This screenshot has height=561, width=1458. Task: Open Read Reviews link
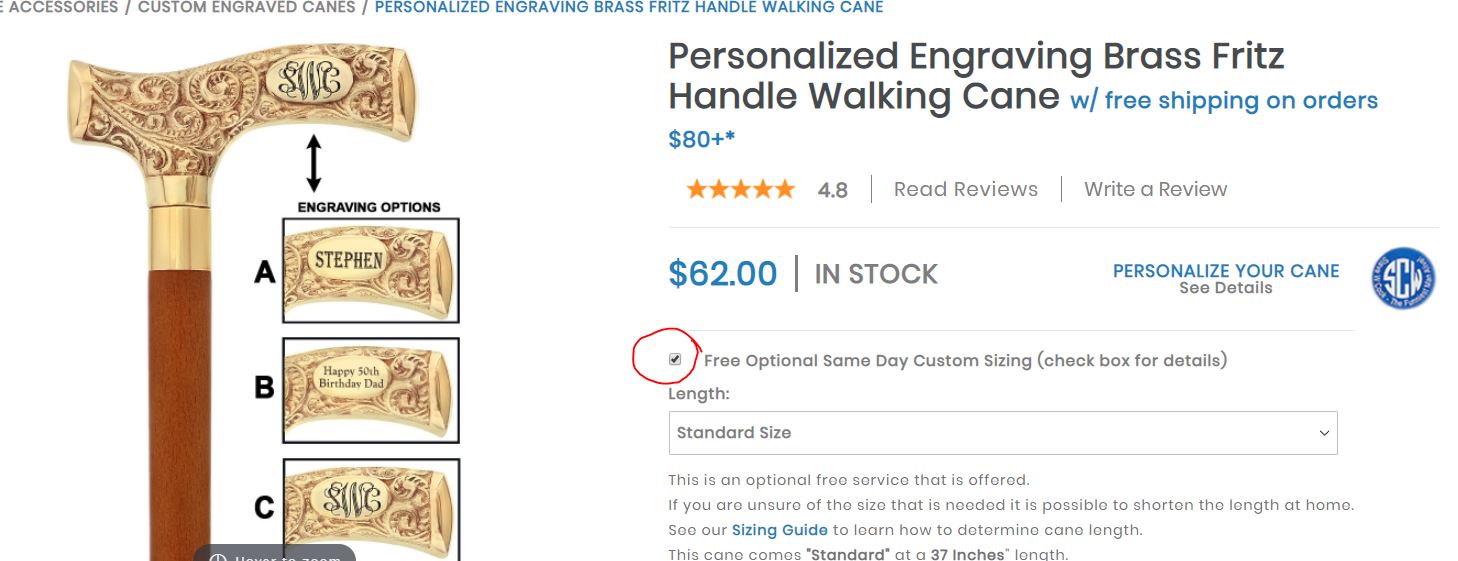click(966, 189)
